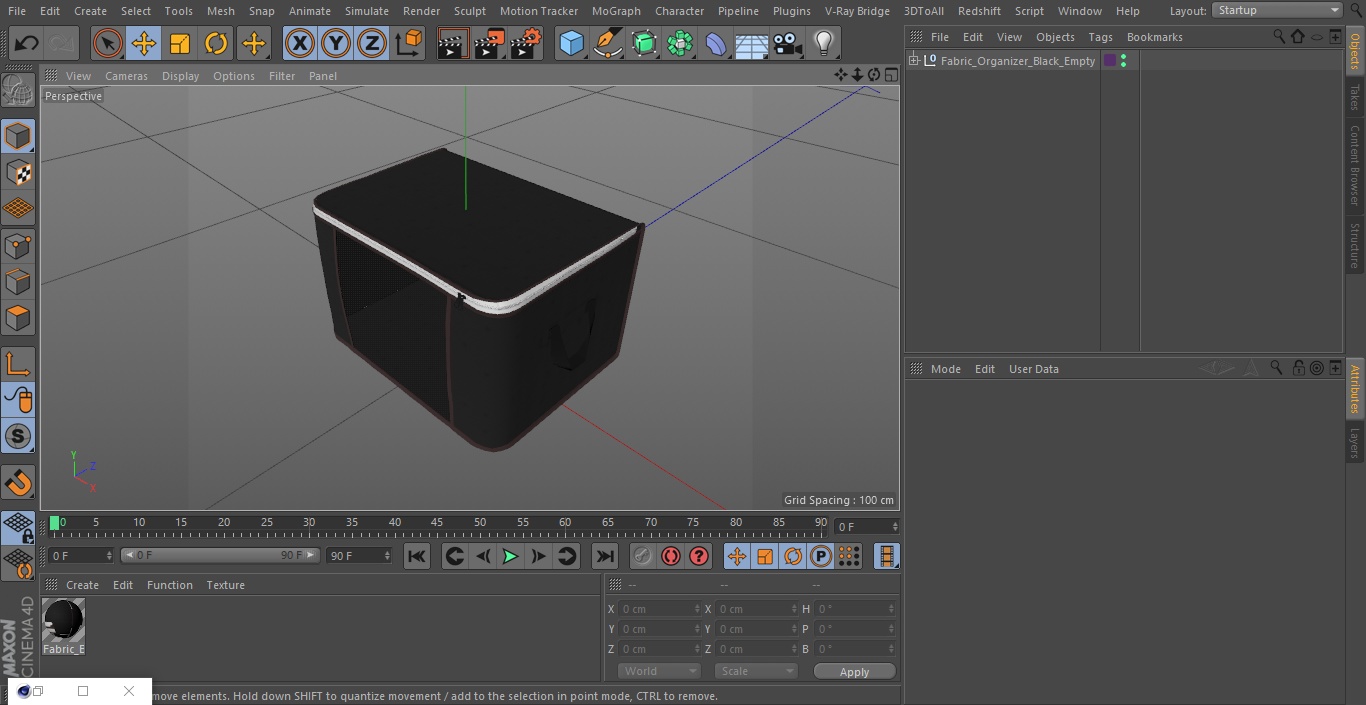Enable Polygons mode
Image resolution: width=1366 pixels, height=705 pixels.
[x=18, y=318]
